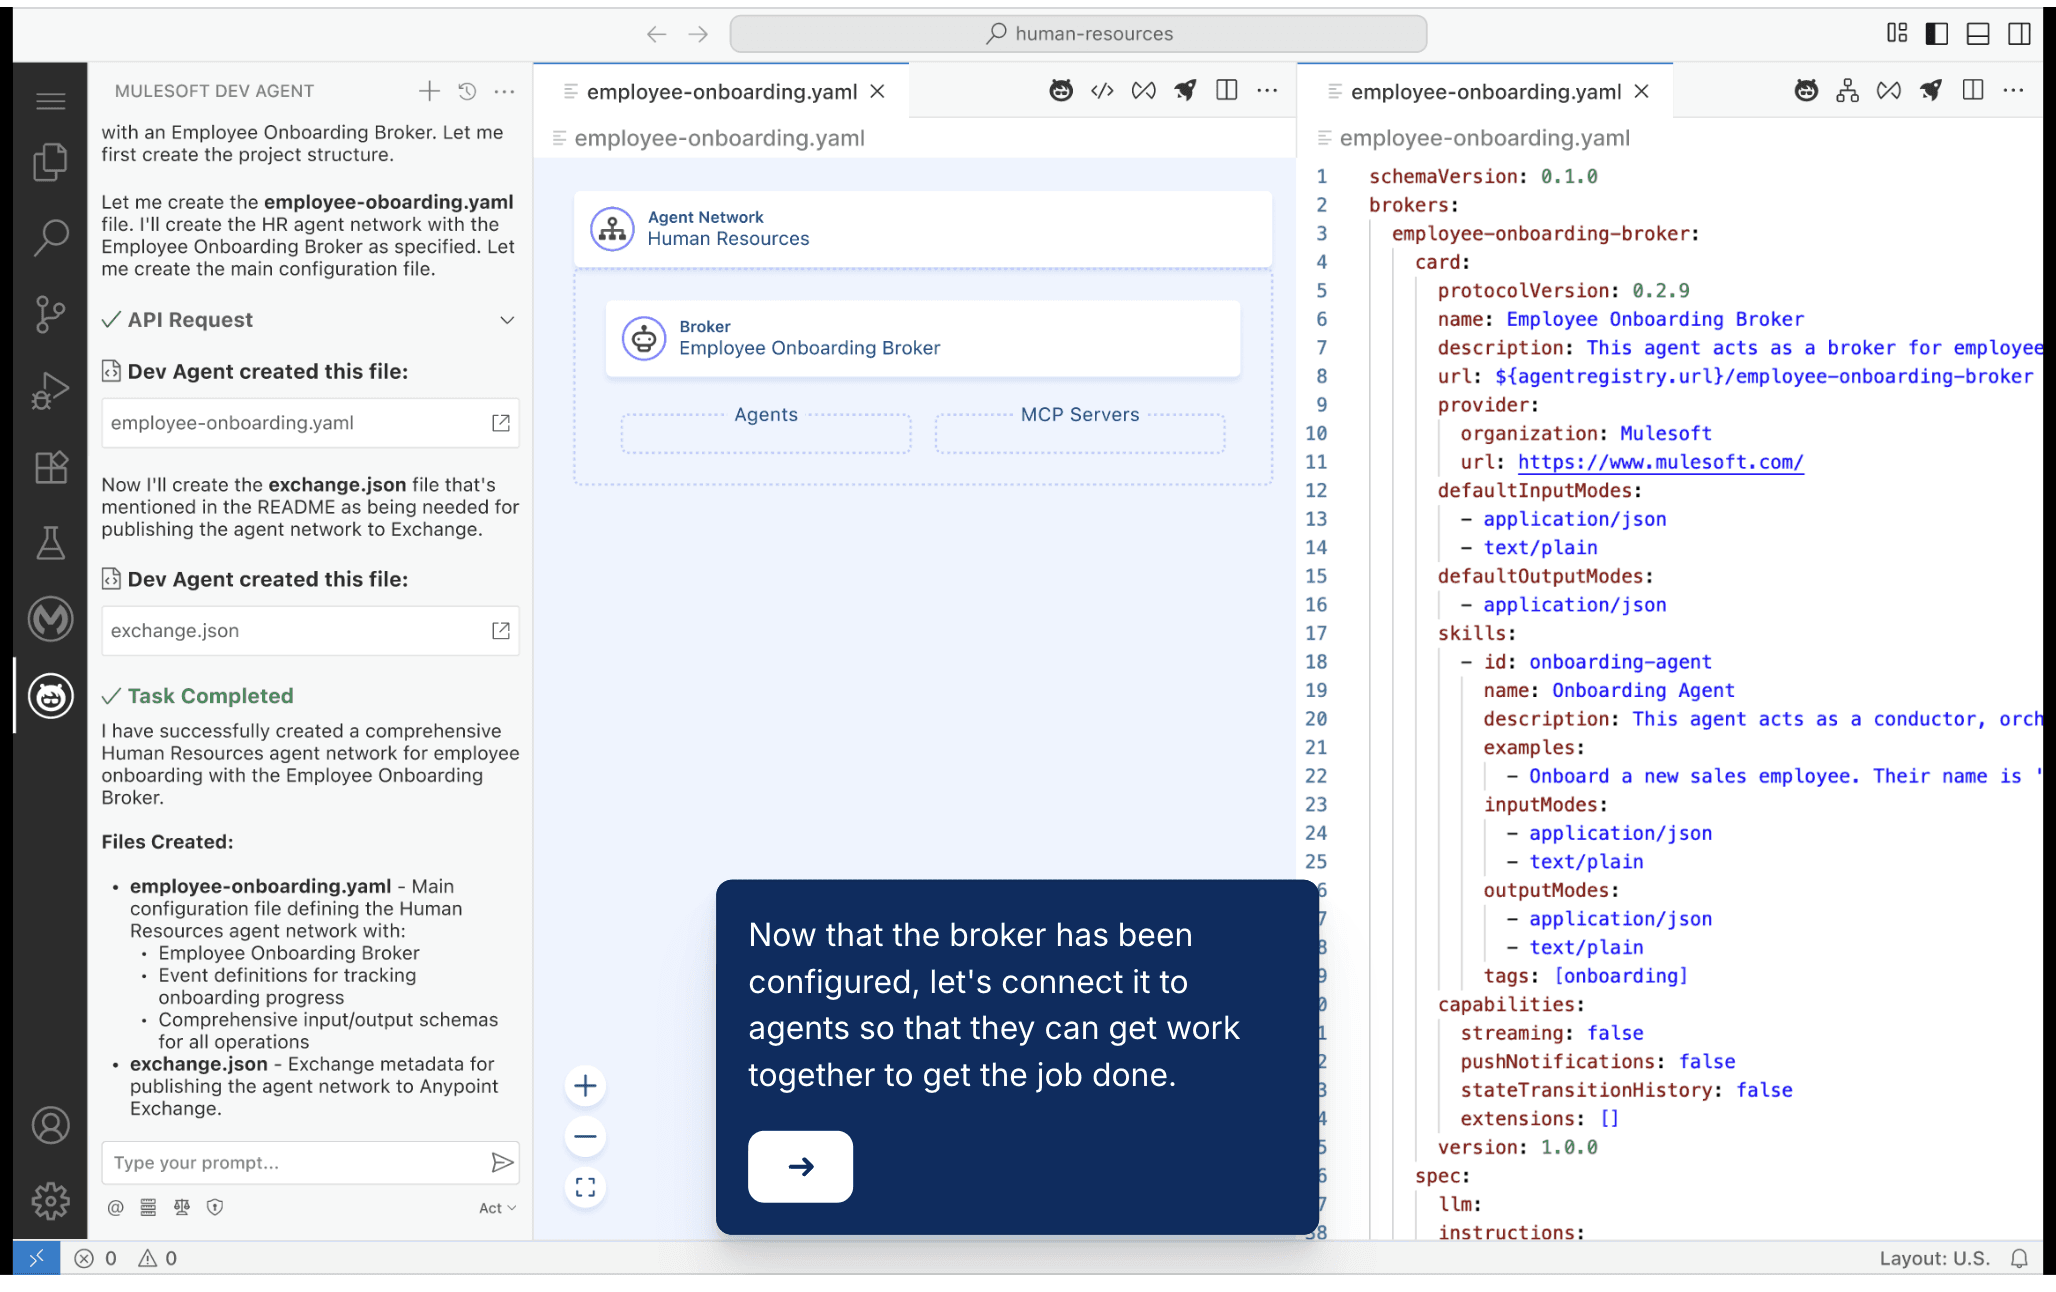
Task: Open more actions menu in right editor
Action: (x=2013, y=91)
